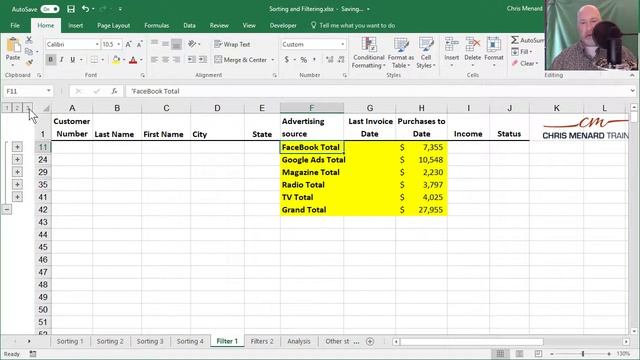Viewport: 640px width, 360px height.
Task: Switch to Page Break Preview icon
Action: click(538, 353)
